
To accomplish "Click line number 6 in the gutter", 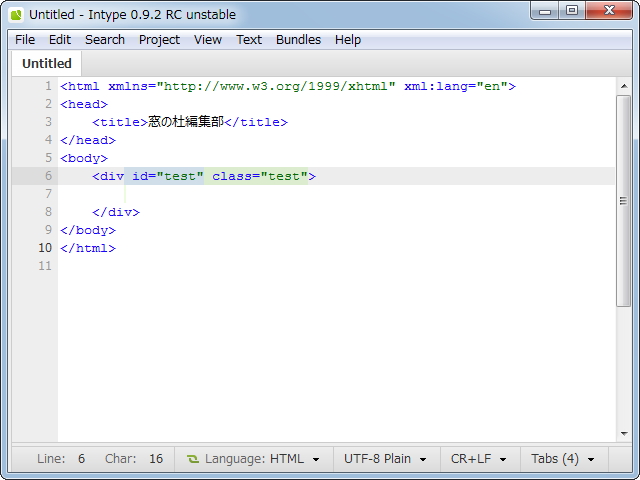I will coord(48,176).
